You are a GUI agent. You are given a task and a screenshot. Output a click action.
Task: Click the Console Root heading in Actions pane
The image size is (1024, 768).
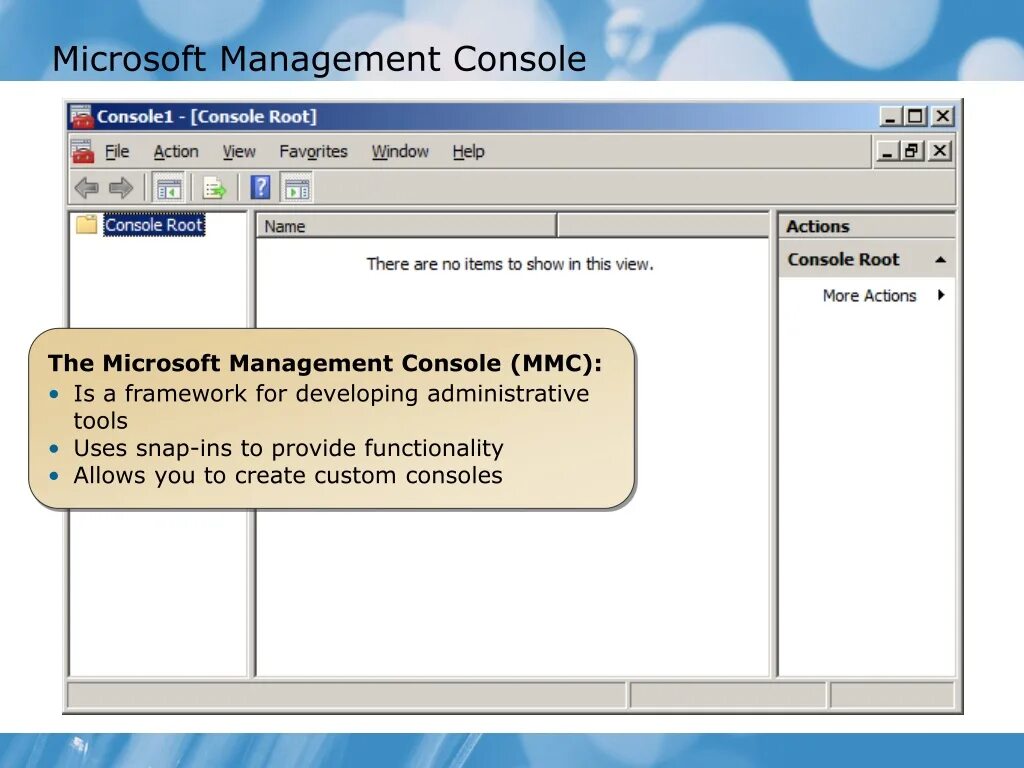coord(843,260)
